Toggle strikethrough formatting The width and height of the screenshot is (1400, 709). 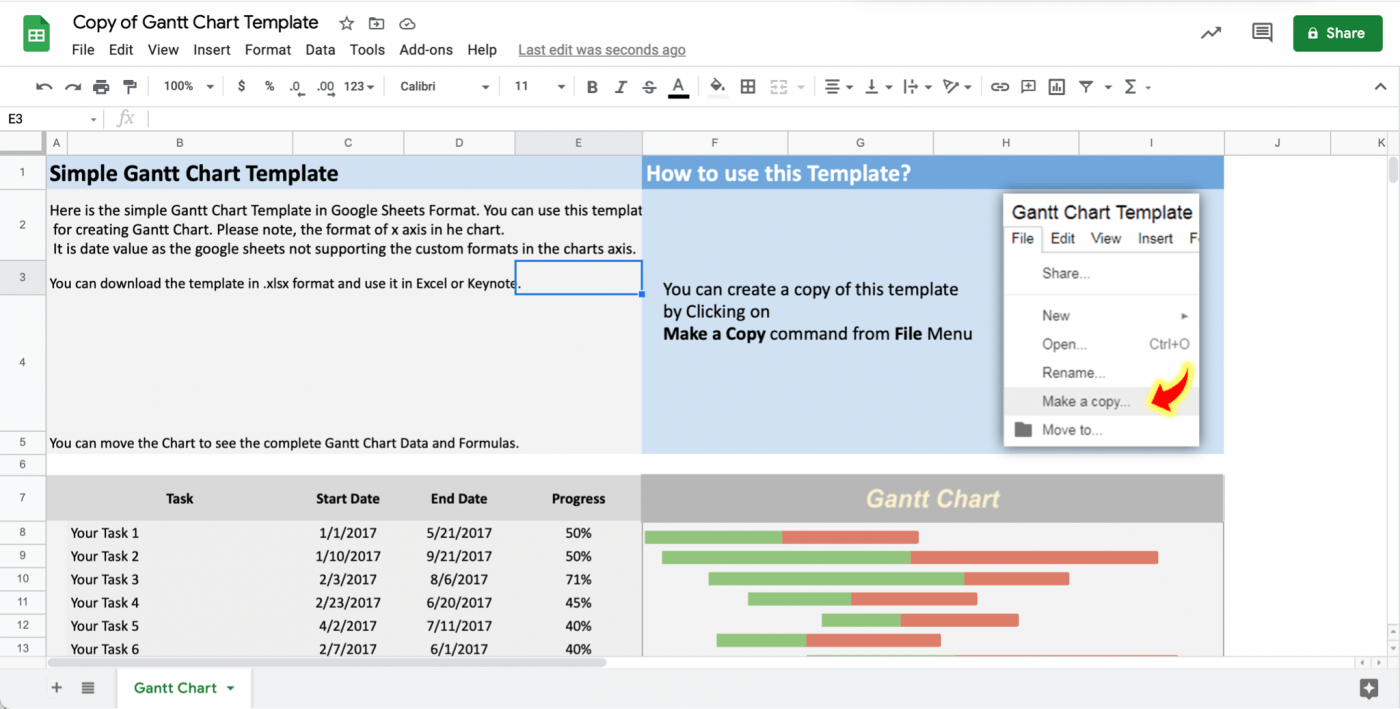pos(649,87)
